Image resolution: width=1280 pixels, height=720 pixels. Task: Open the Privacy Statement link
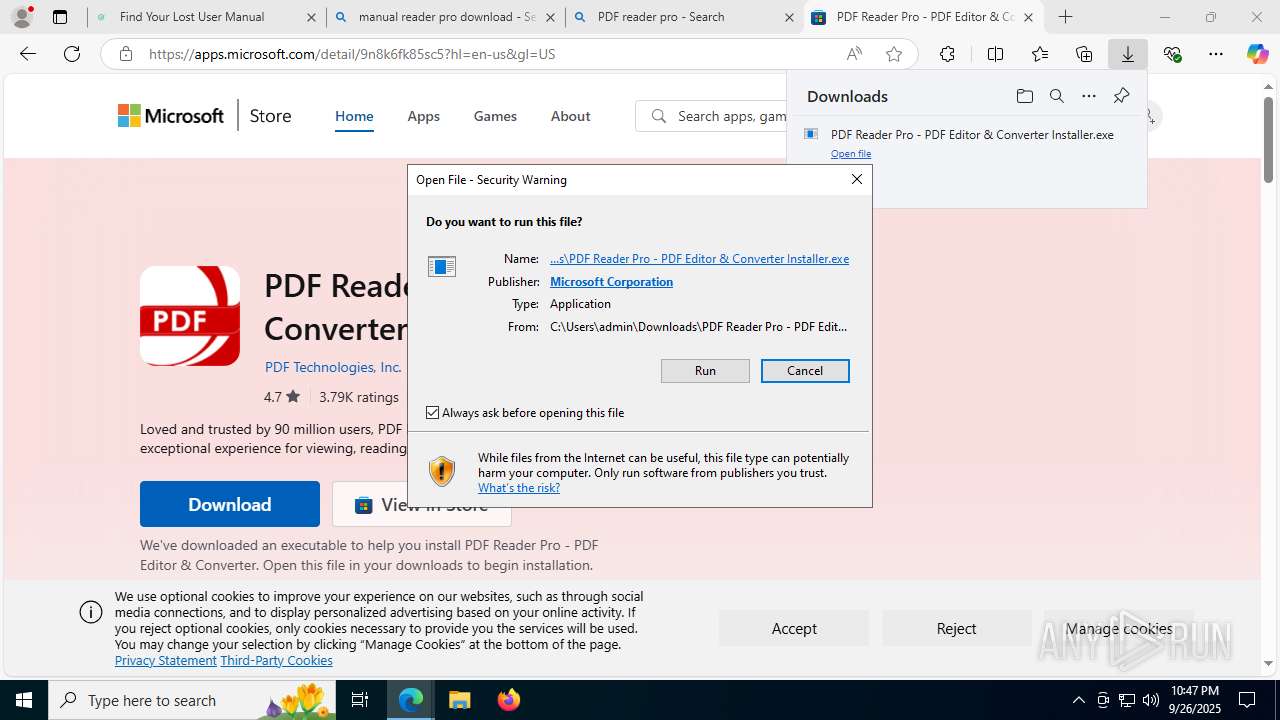[x=166, y=660]
